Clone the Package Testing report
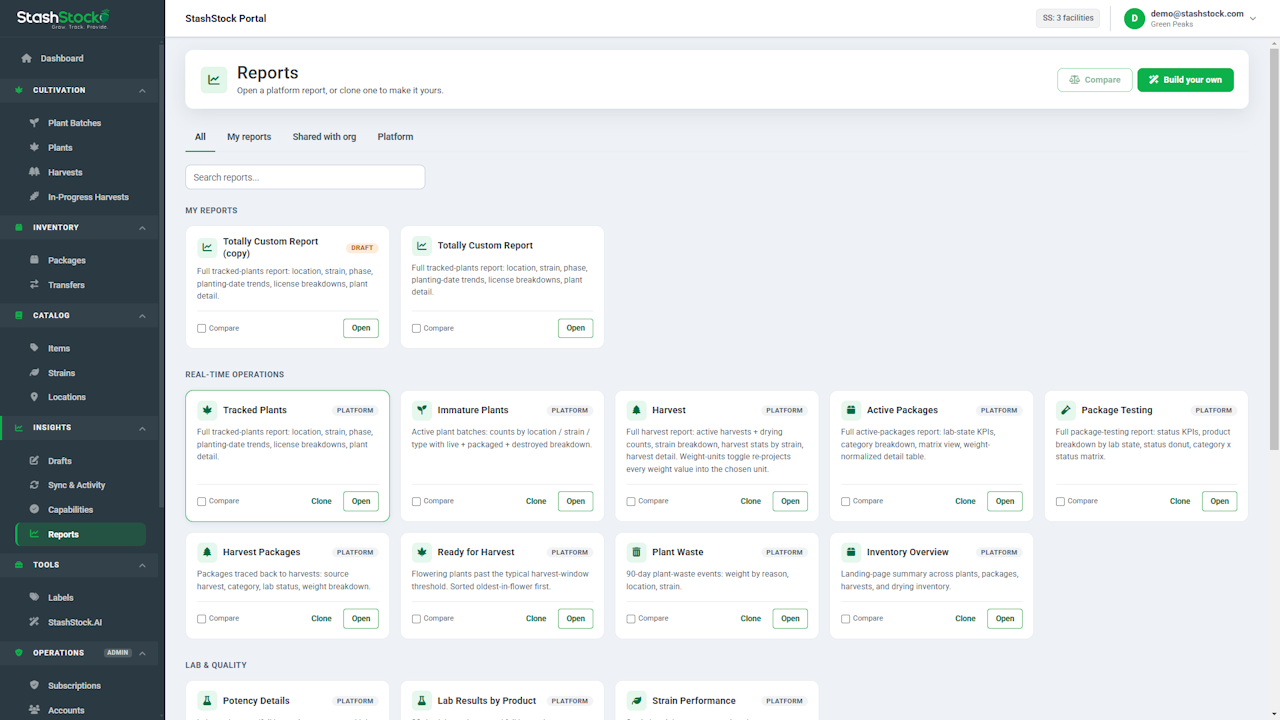 (x=1180, y=501)
